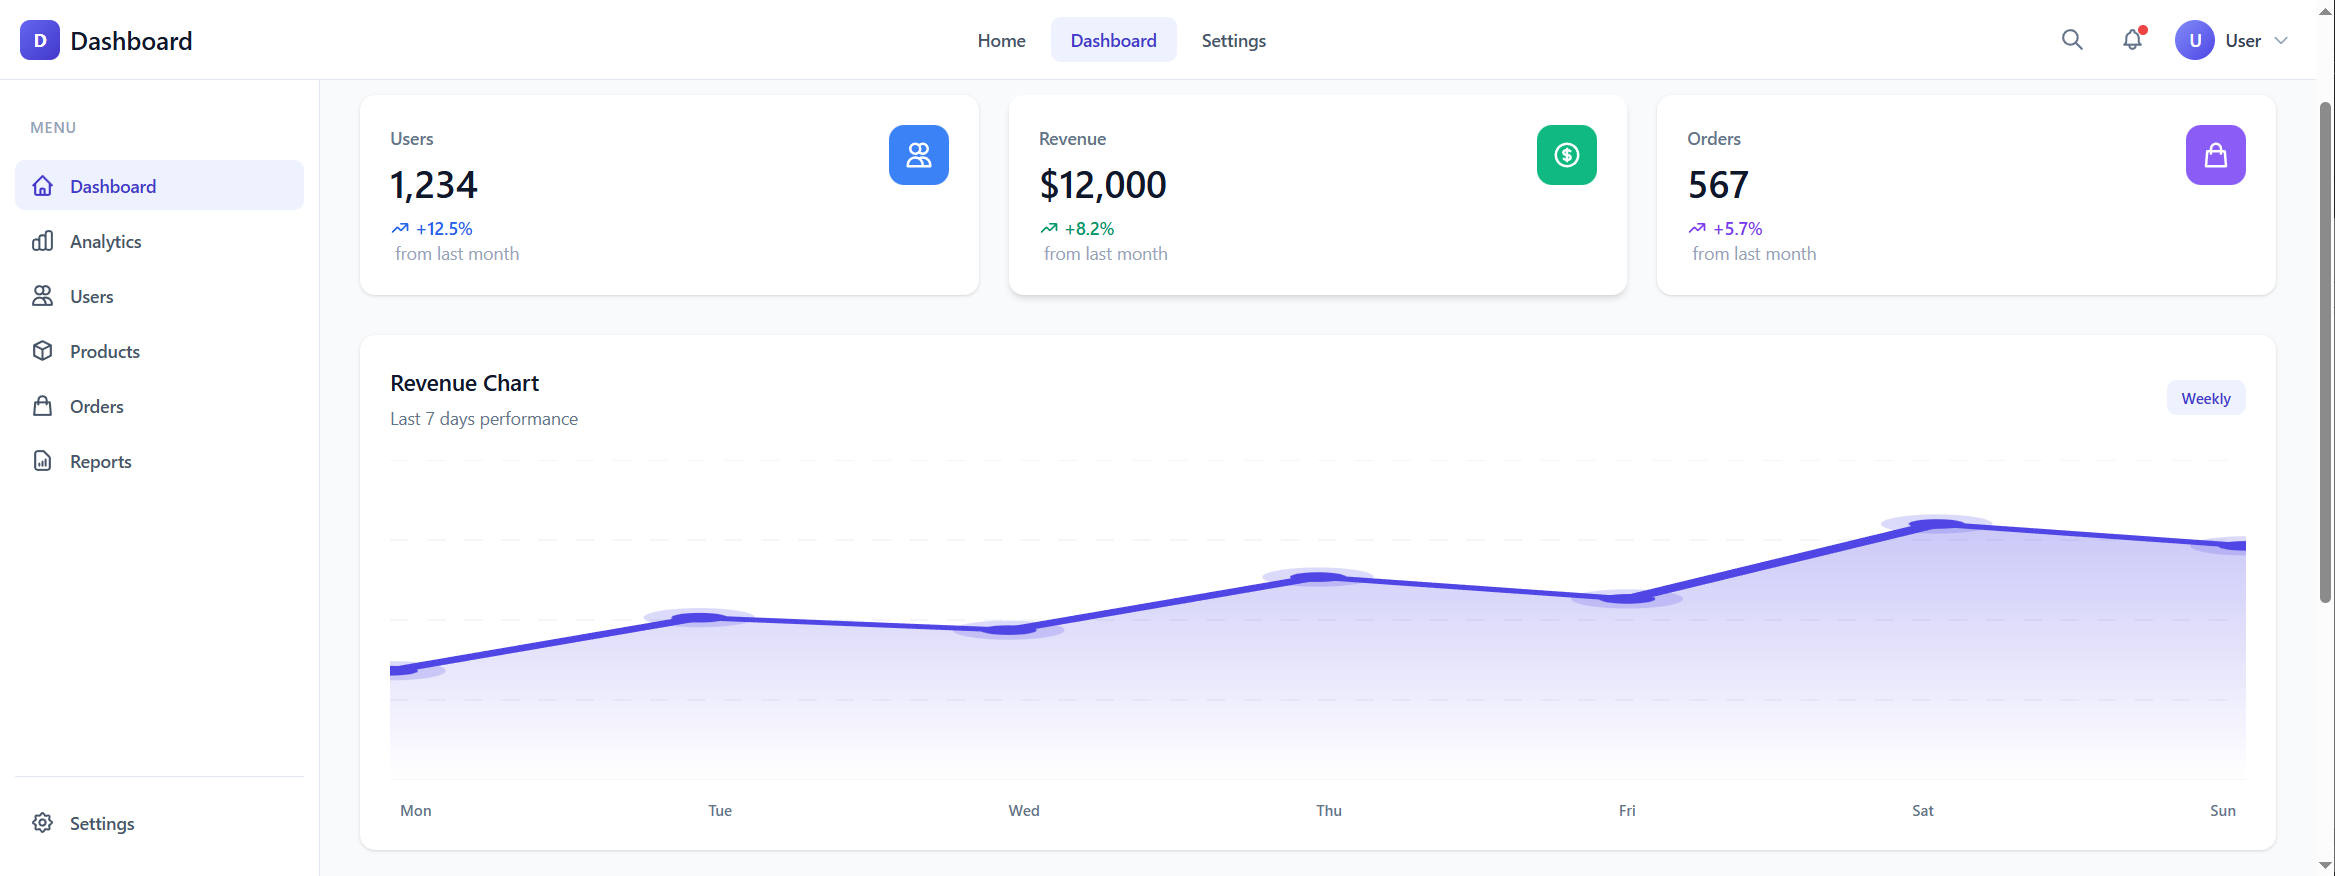Click the bar chart icon beside Analytics
The image size is (2335, 876).
click(42, 241)
